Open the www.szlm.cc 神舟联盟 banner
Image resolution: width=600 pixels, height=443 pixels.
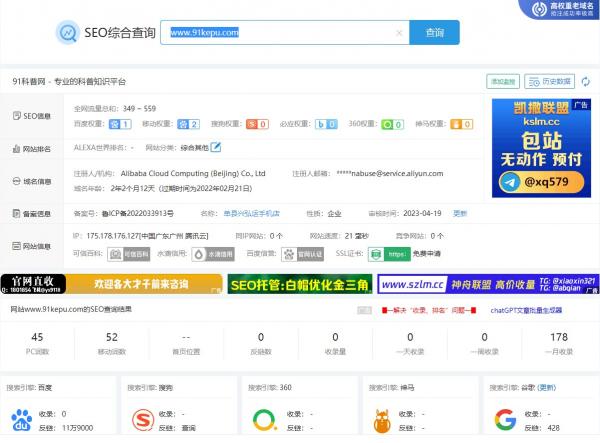[488, 284]
